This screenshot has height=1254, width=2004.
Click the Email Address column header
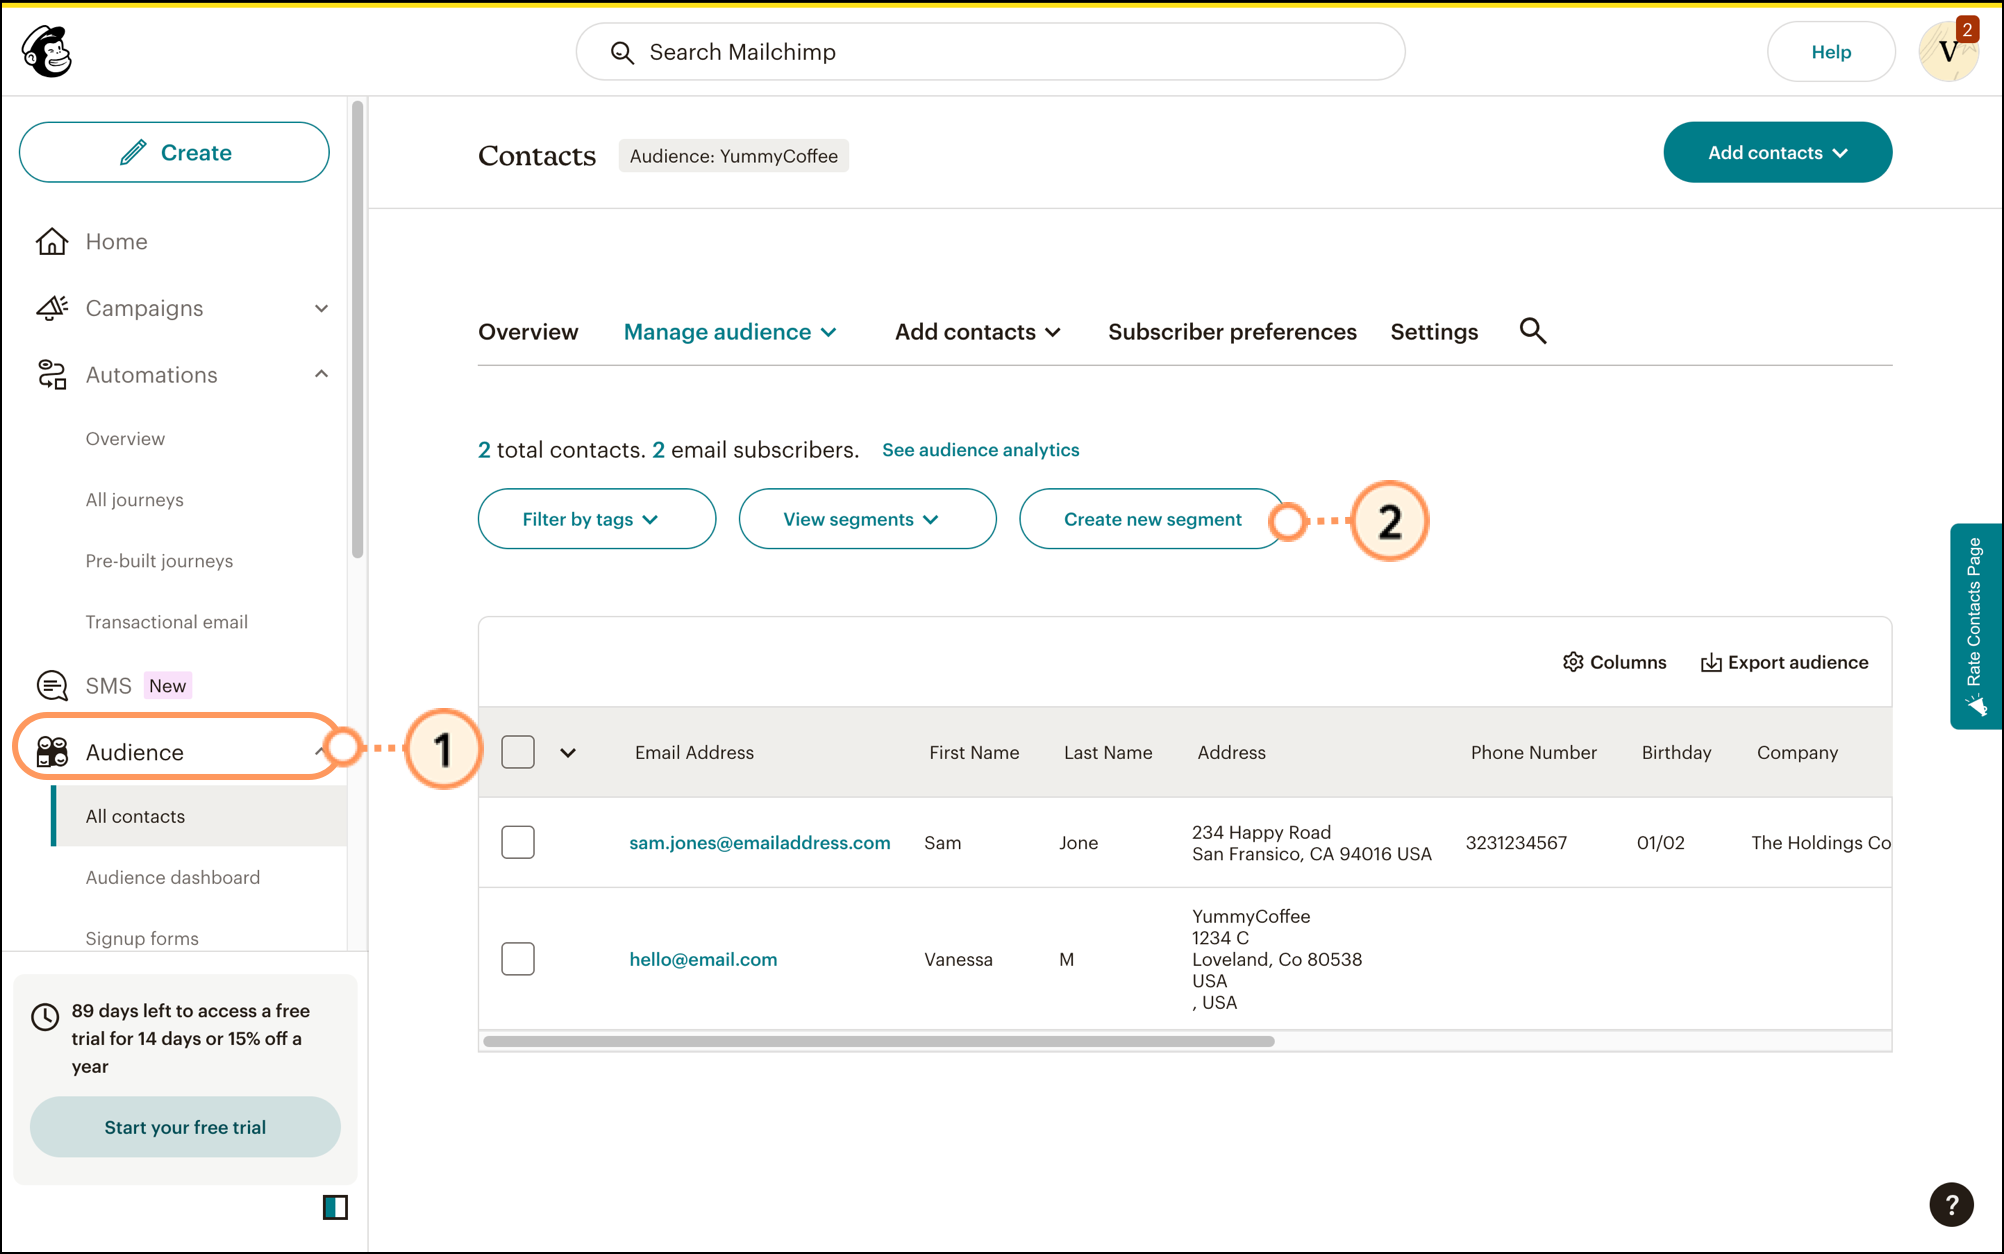pos(694,753)
